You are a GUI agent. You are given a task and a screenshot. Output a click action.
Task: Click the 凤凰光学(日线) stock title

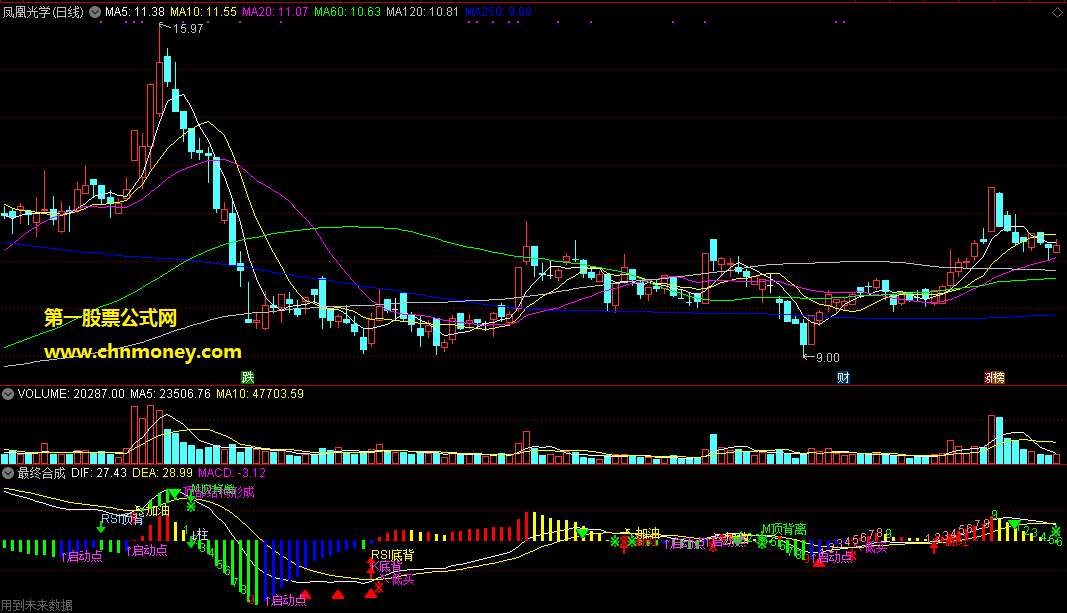[43, 12]
